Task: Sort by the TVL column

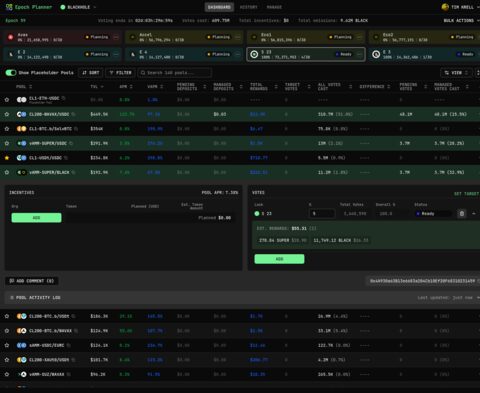Action: coord(97,87)
